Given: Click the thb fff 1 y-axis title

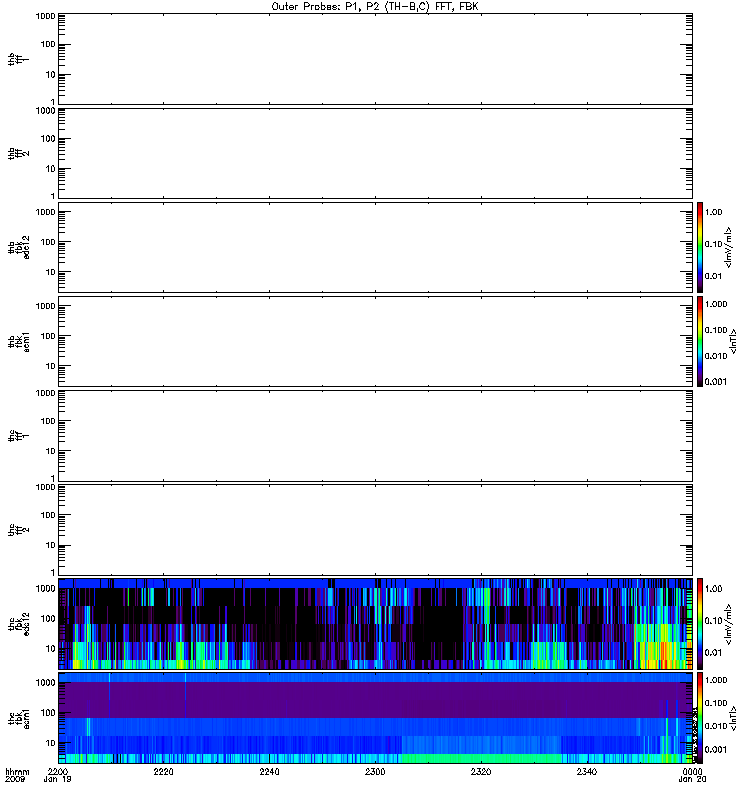Looking at the screenshot, I should coord(18,59).
